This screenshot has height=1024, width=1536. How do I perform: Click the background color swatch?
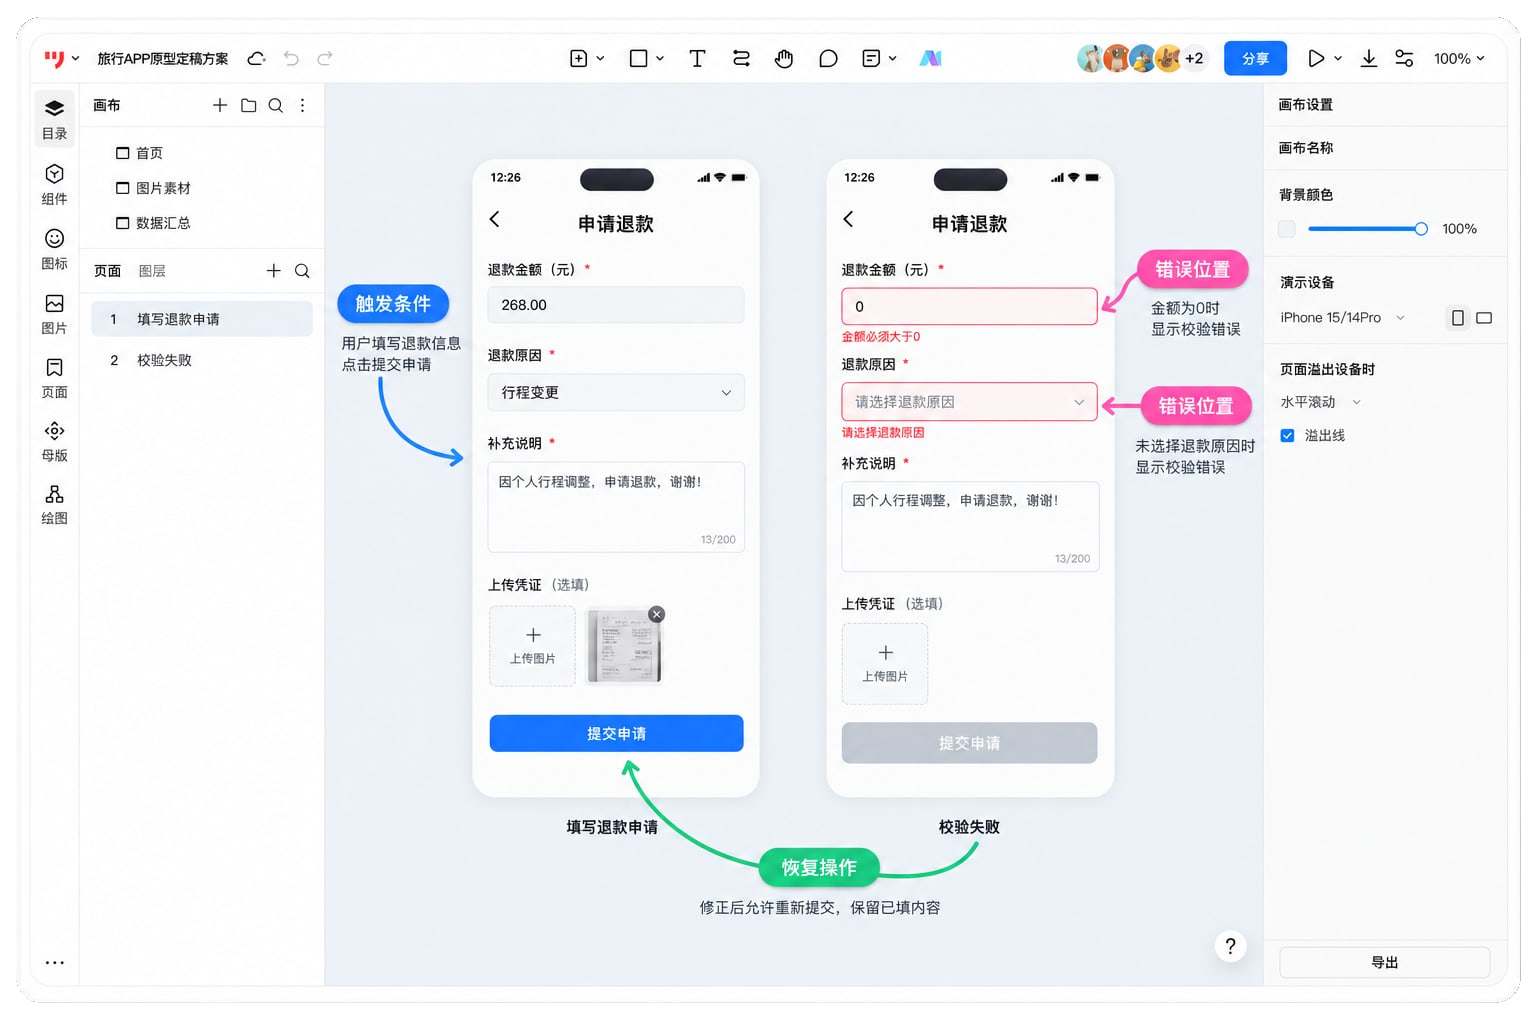coord(1287,229)
